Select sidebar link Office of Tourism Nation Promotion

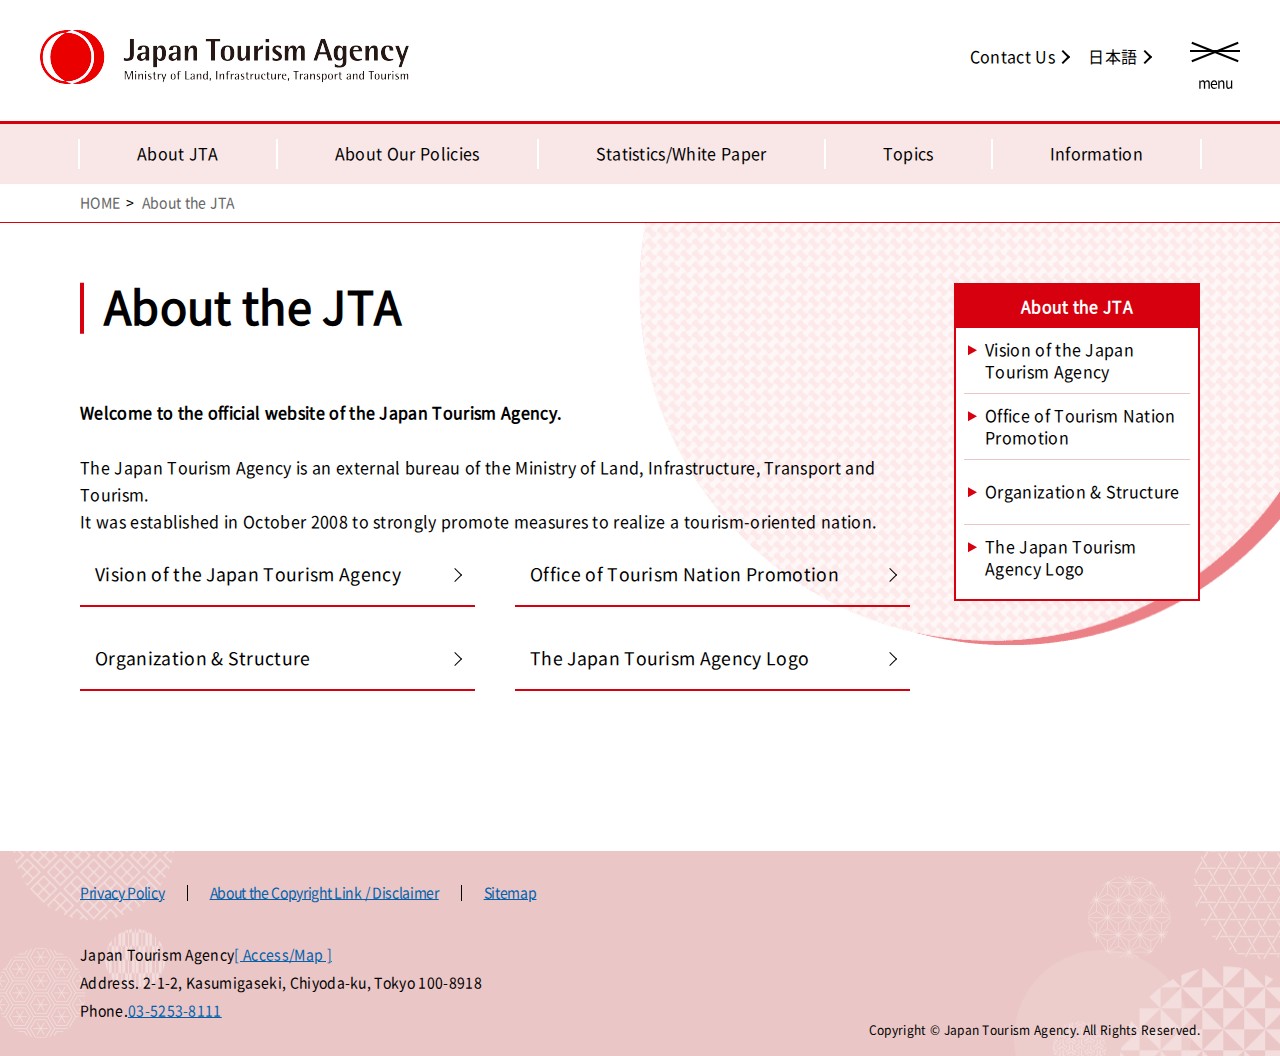[1079, 427]
